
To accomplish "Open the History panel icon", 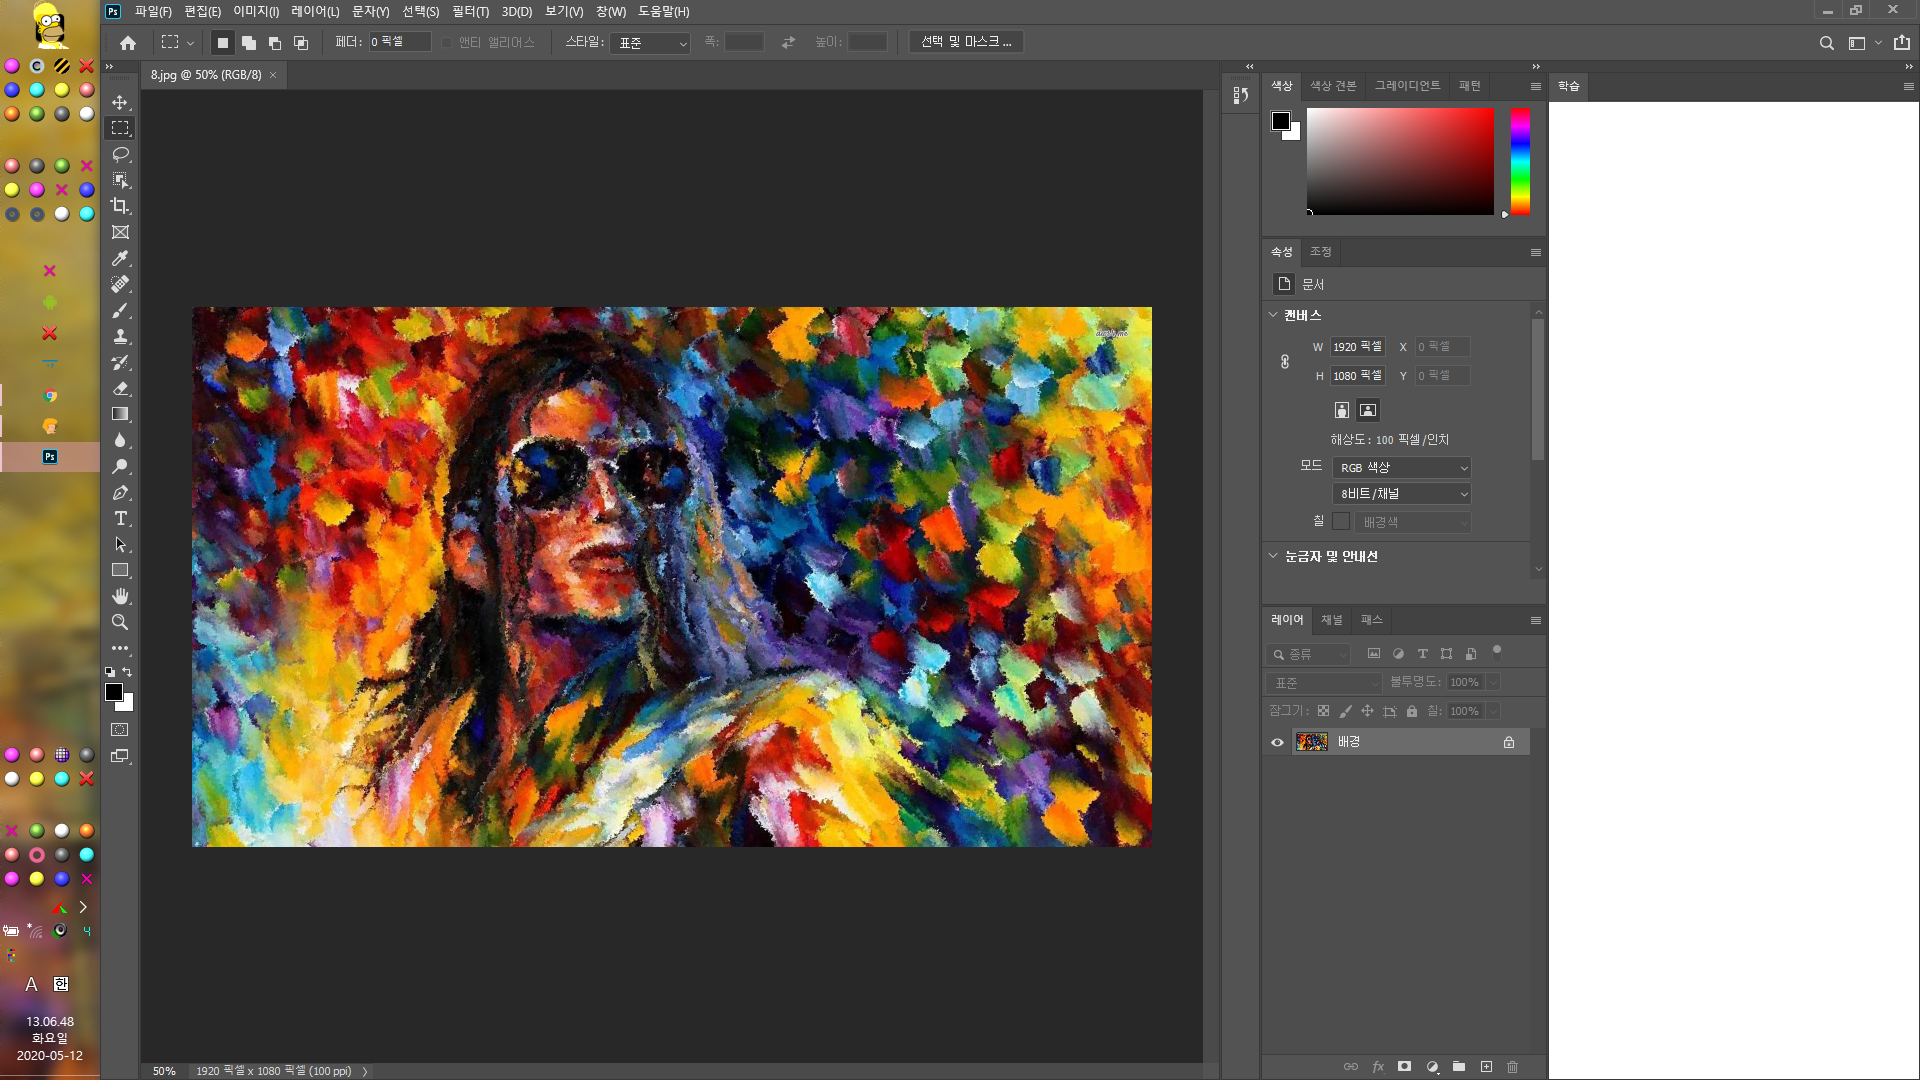I will tap(1241, 95).
